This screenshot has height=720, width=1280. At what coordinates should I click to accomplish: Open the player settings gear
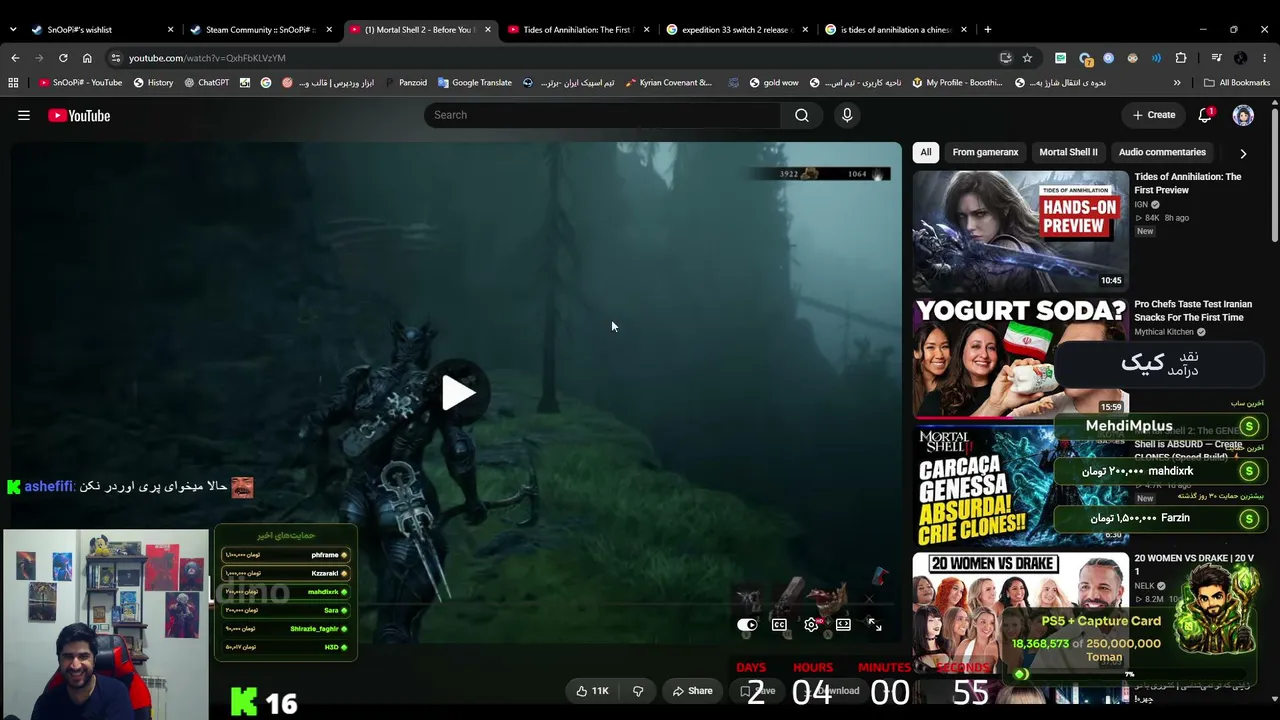click(x=811, y=625)
